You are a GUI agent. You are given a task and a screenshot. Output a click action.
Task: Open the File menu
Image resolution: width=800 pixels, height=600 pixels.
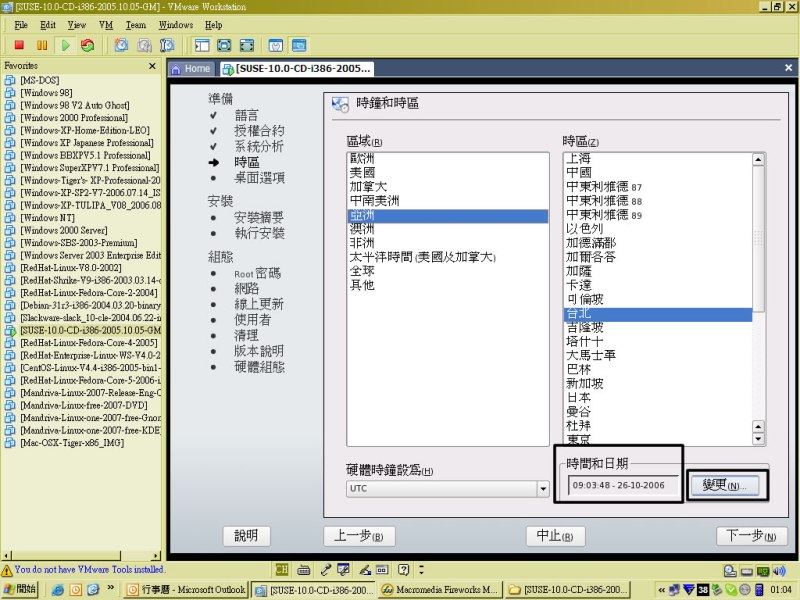[21, 25]
